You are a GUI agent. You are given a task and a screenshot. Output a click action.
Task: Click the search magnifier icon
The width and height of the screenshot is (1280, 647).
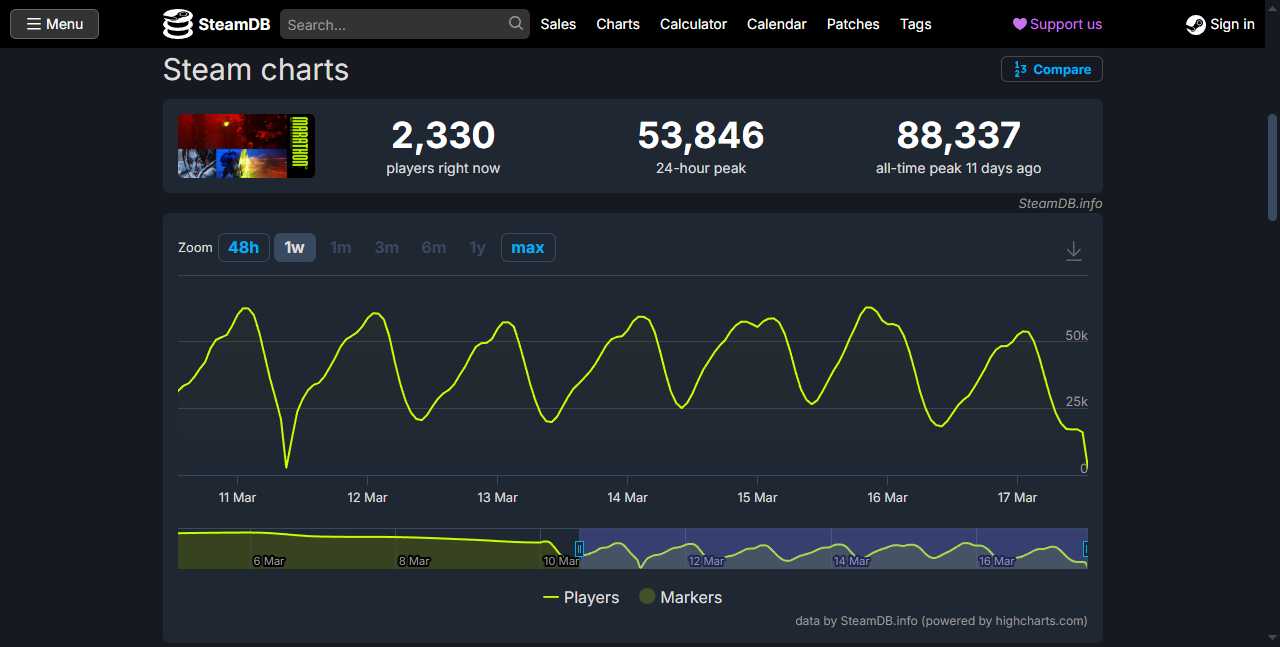pos(516,23)
